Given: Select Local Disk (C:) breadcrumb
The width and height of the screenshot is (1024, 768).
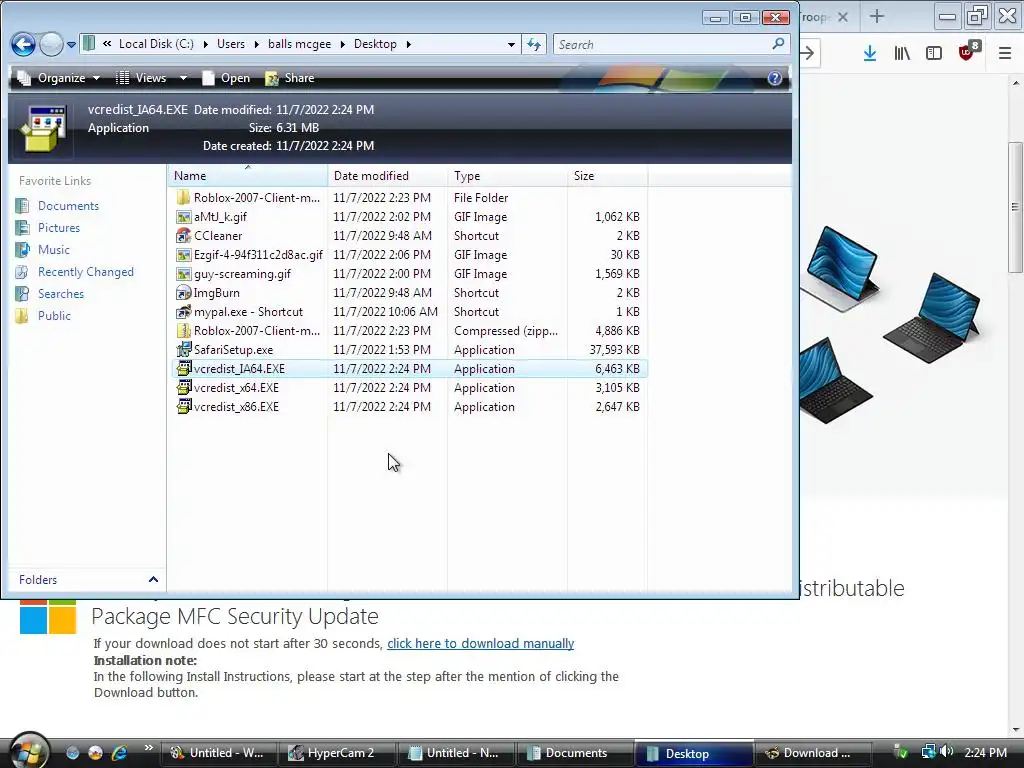Looking at the screenshot, I should click(x=156, y=44).
